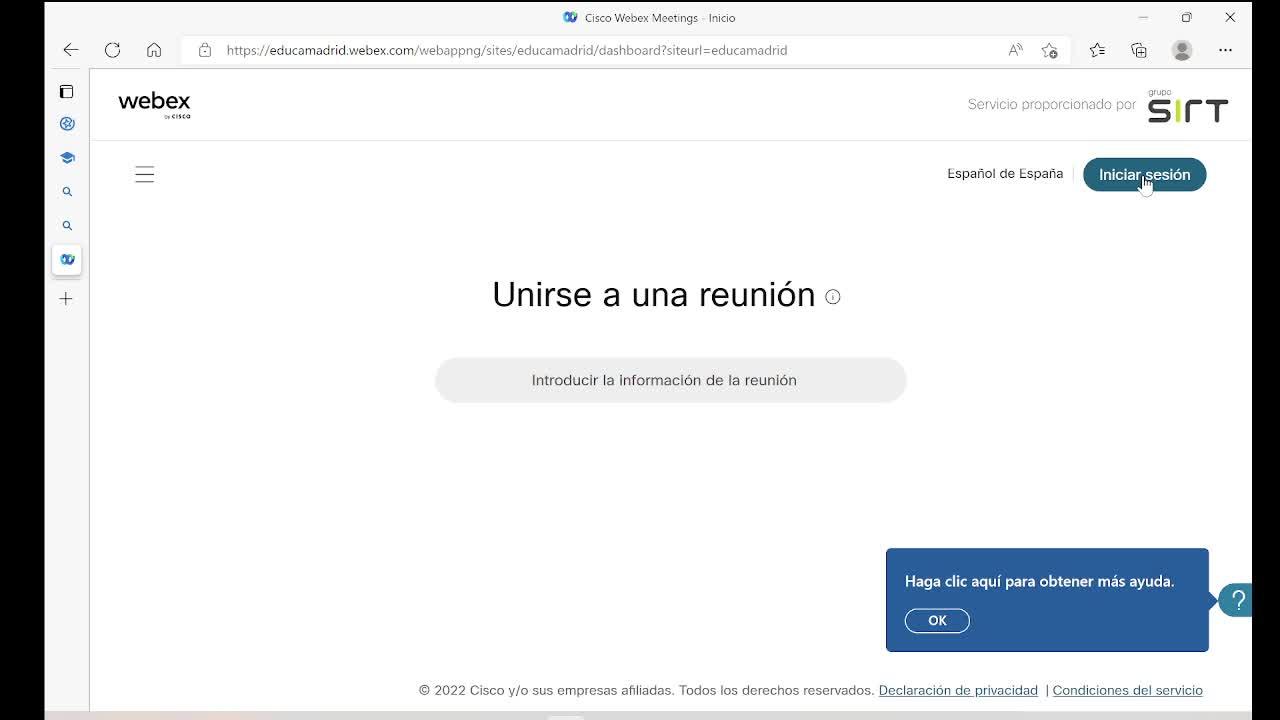This screenshot has width=1280, height=720.
Task: Switch to the star-badge tab in the sidebar
Action: [x=67, y=124]
